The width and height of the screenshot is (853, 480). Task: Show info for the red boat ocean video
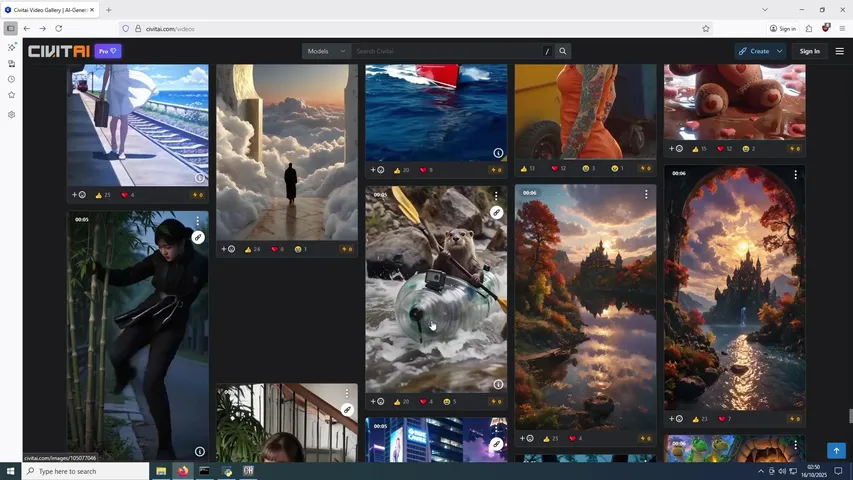[498, 153]
